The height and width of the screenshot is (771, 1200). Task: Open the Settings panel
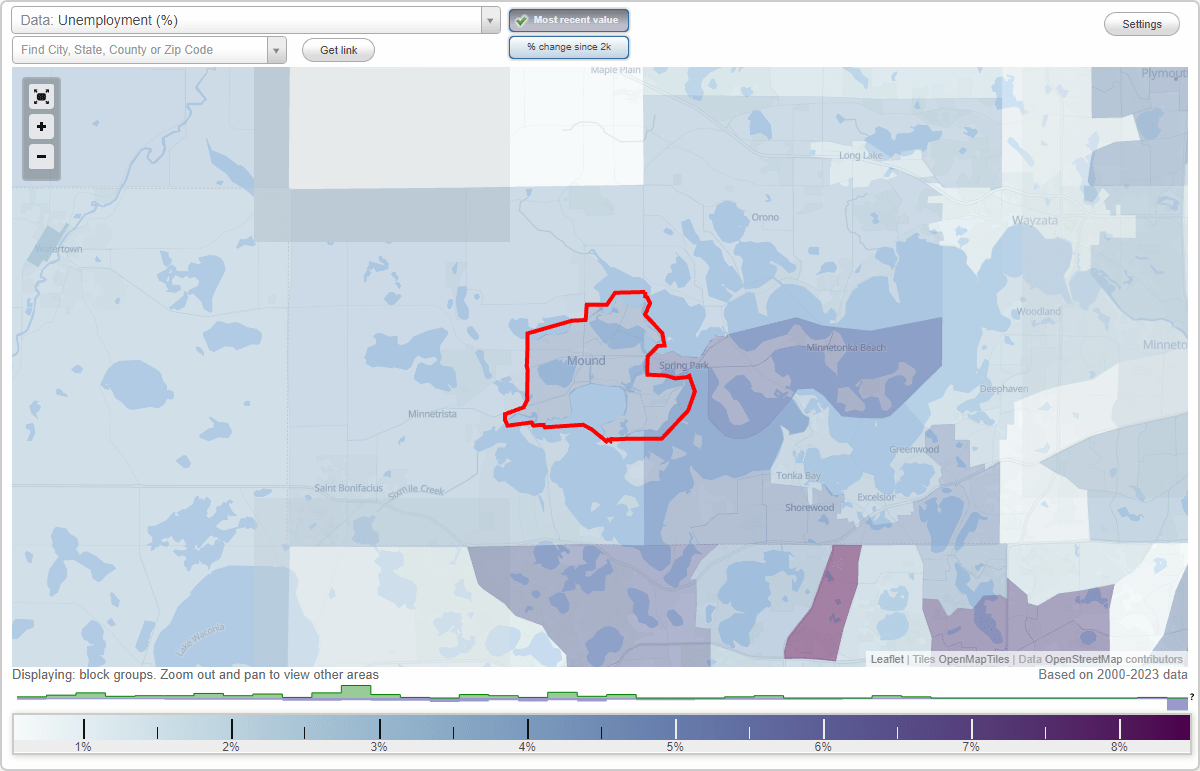1141,23
